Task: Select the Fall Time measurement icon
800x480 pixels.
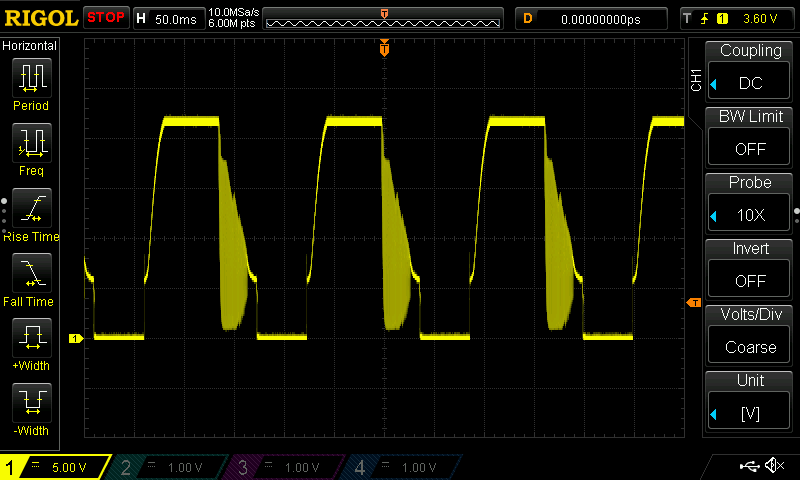Action: (x=31, y=273)
